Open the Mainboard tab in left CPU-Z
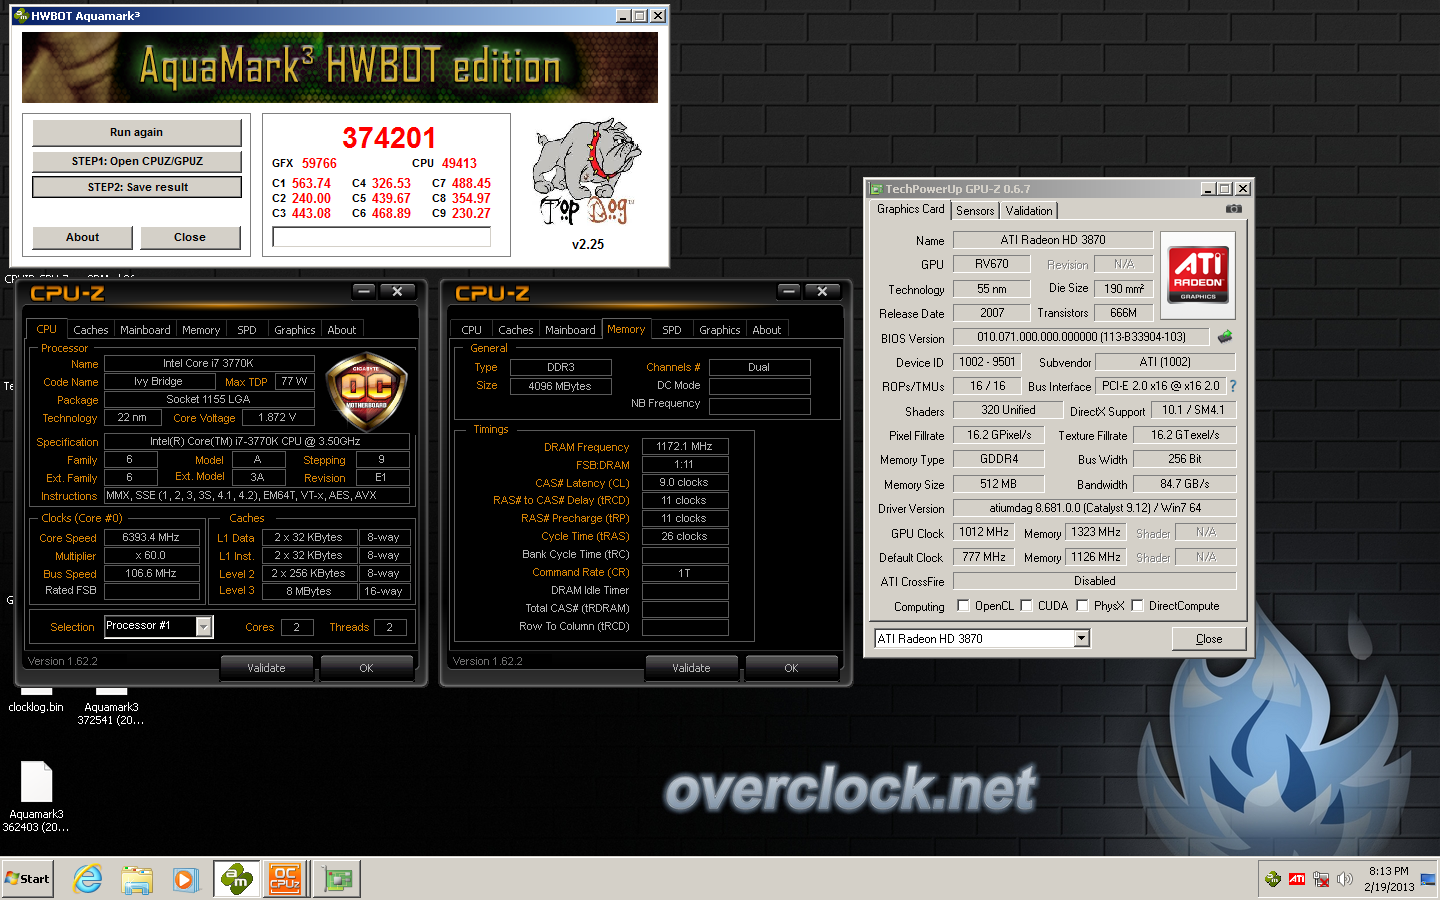Image resolution: width=1440 pixels, height=900 pixels. 145,330
